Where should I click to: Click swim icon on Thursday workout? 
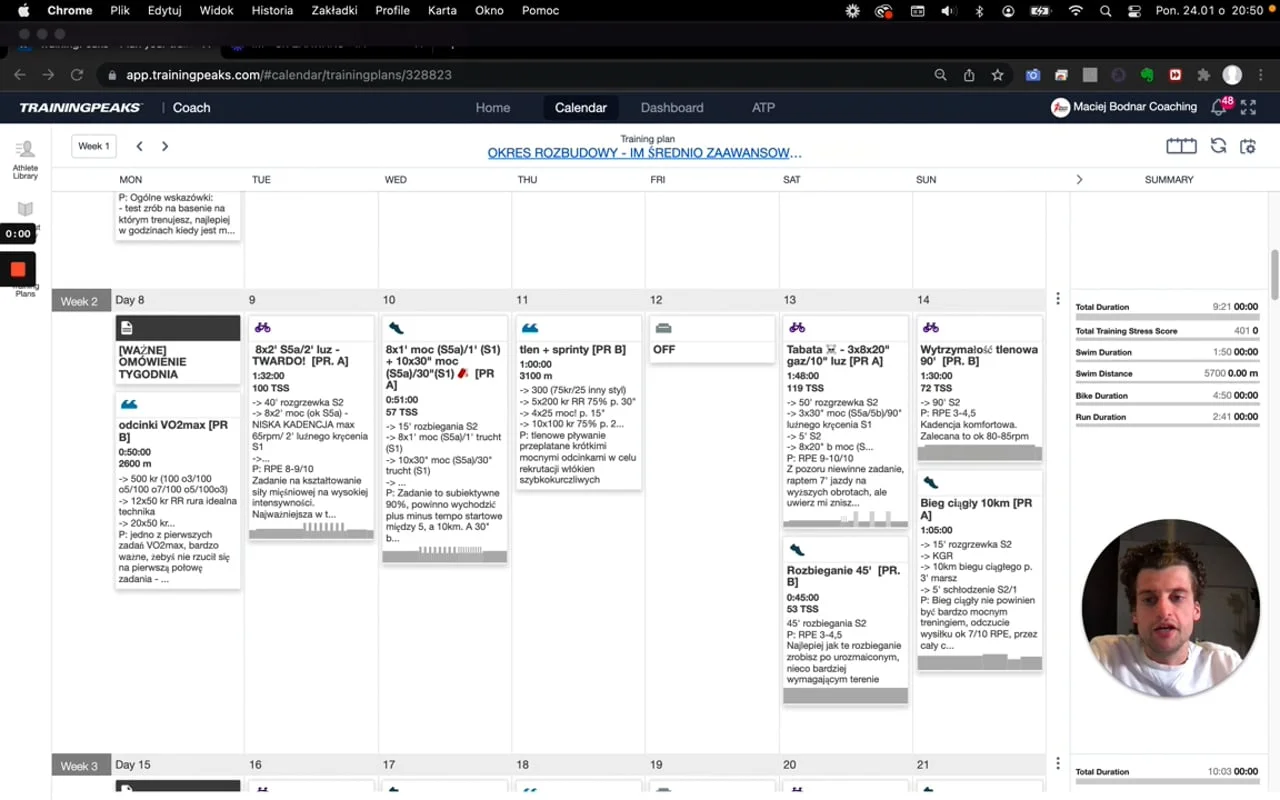(530, 327)
